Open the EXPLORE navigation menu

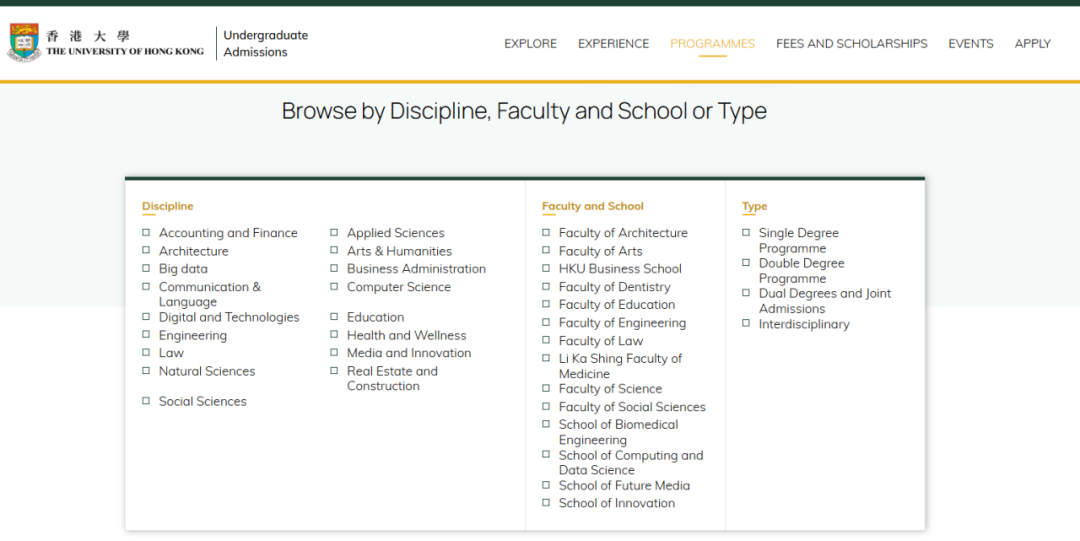point(530,43)
